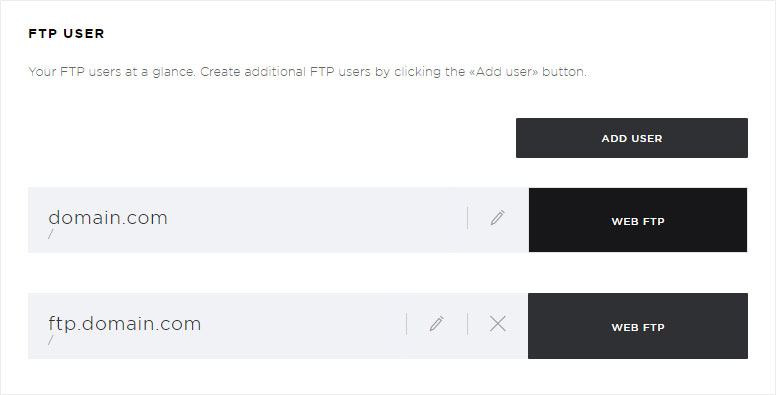Click the sentence 'Your FTP users at a glance'
This screenshot has width=776, height=395.
point(112,72)
